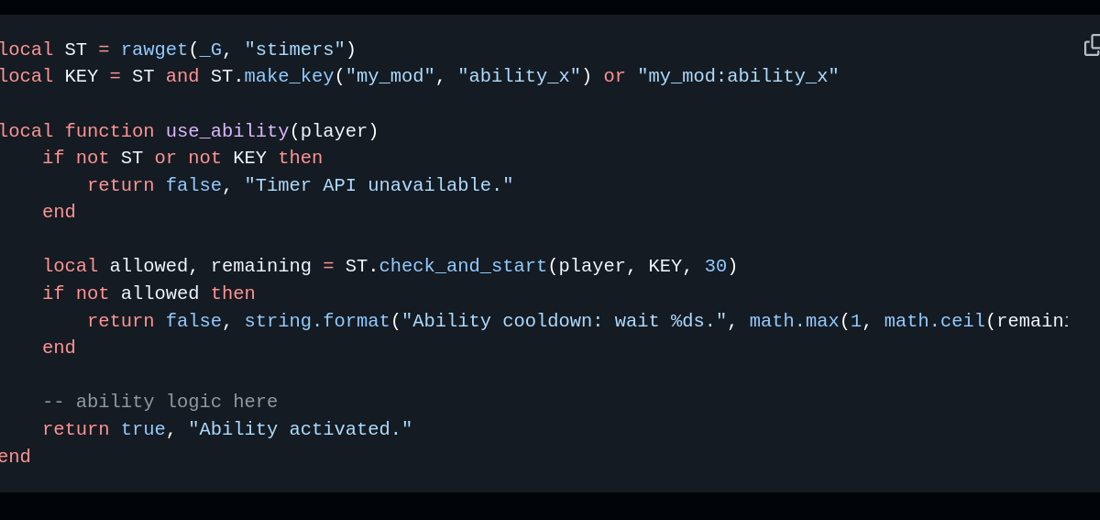Click the check_and_start method call

point(462,266)
